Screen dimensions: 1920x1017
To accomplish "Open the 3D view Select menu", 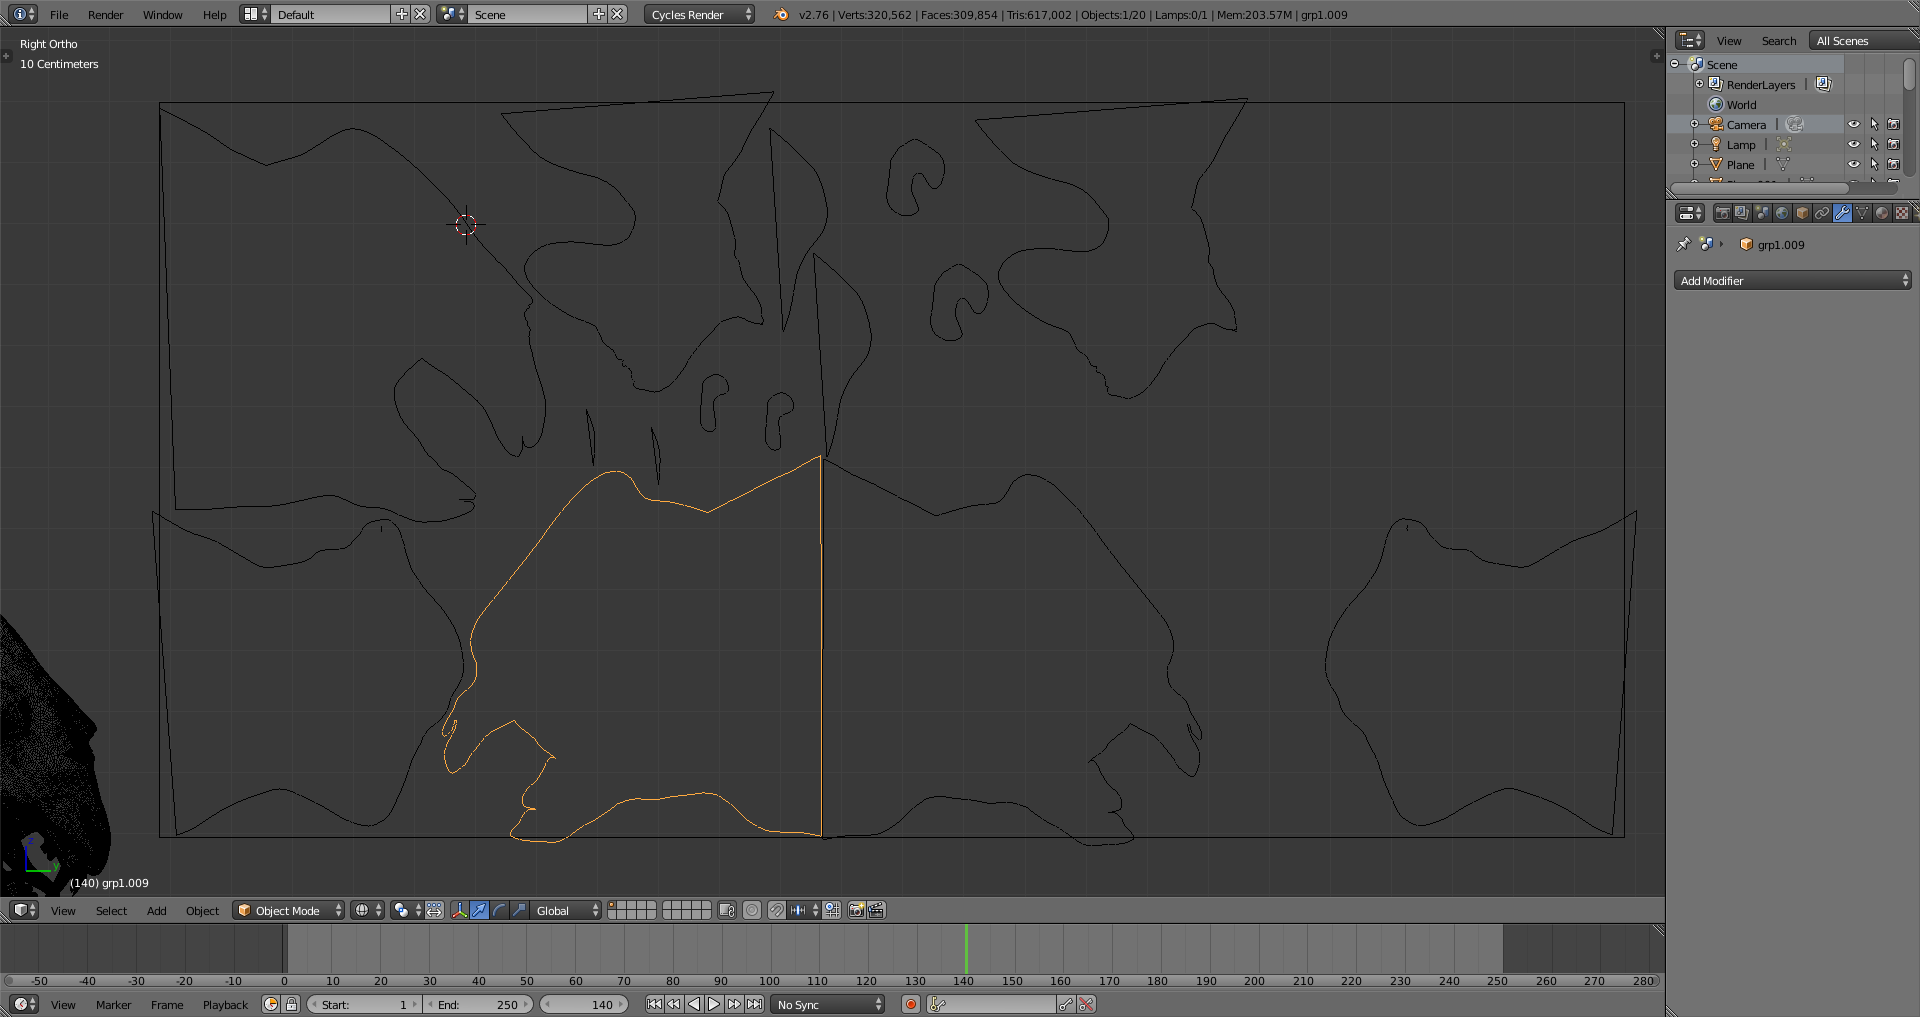I will coord(111,910).
